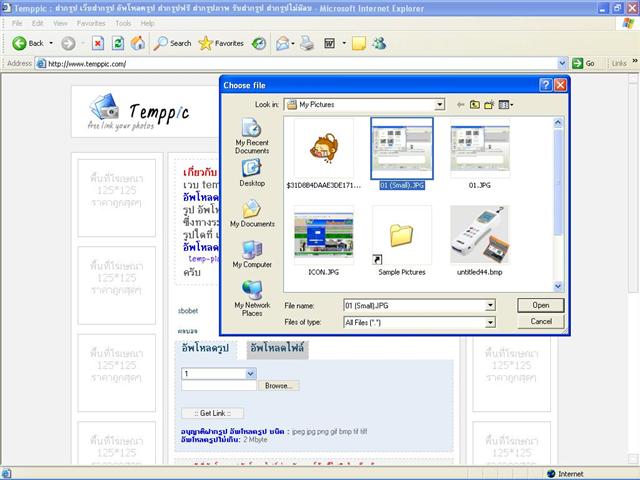Expand the File name combo box list
Image resolution: width=640 pixels, height=480 pixels.
tap(490, 305)
